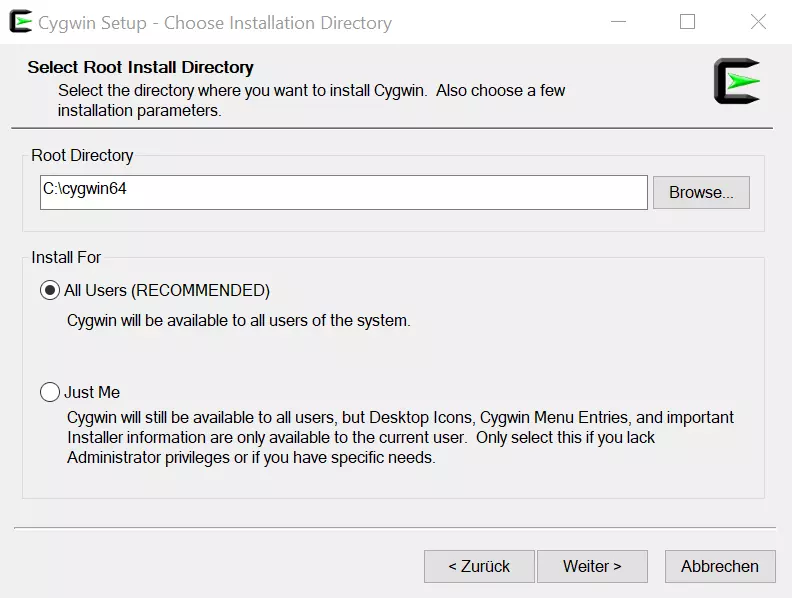
Task: Click the 'Install For' group label
Action: [x=66, y=258]
